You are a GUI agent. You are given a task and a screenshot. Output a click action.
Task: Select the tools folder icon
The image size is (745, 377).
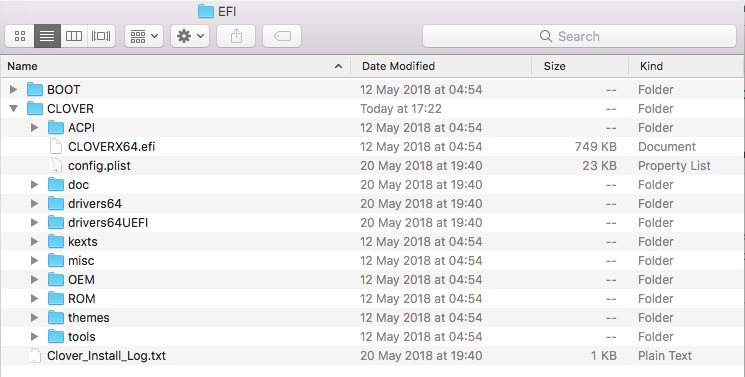(x=56, y=337)
